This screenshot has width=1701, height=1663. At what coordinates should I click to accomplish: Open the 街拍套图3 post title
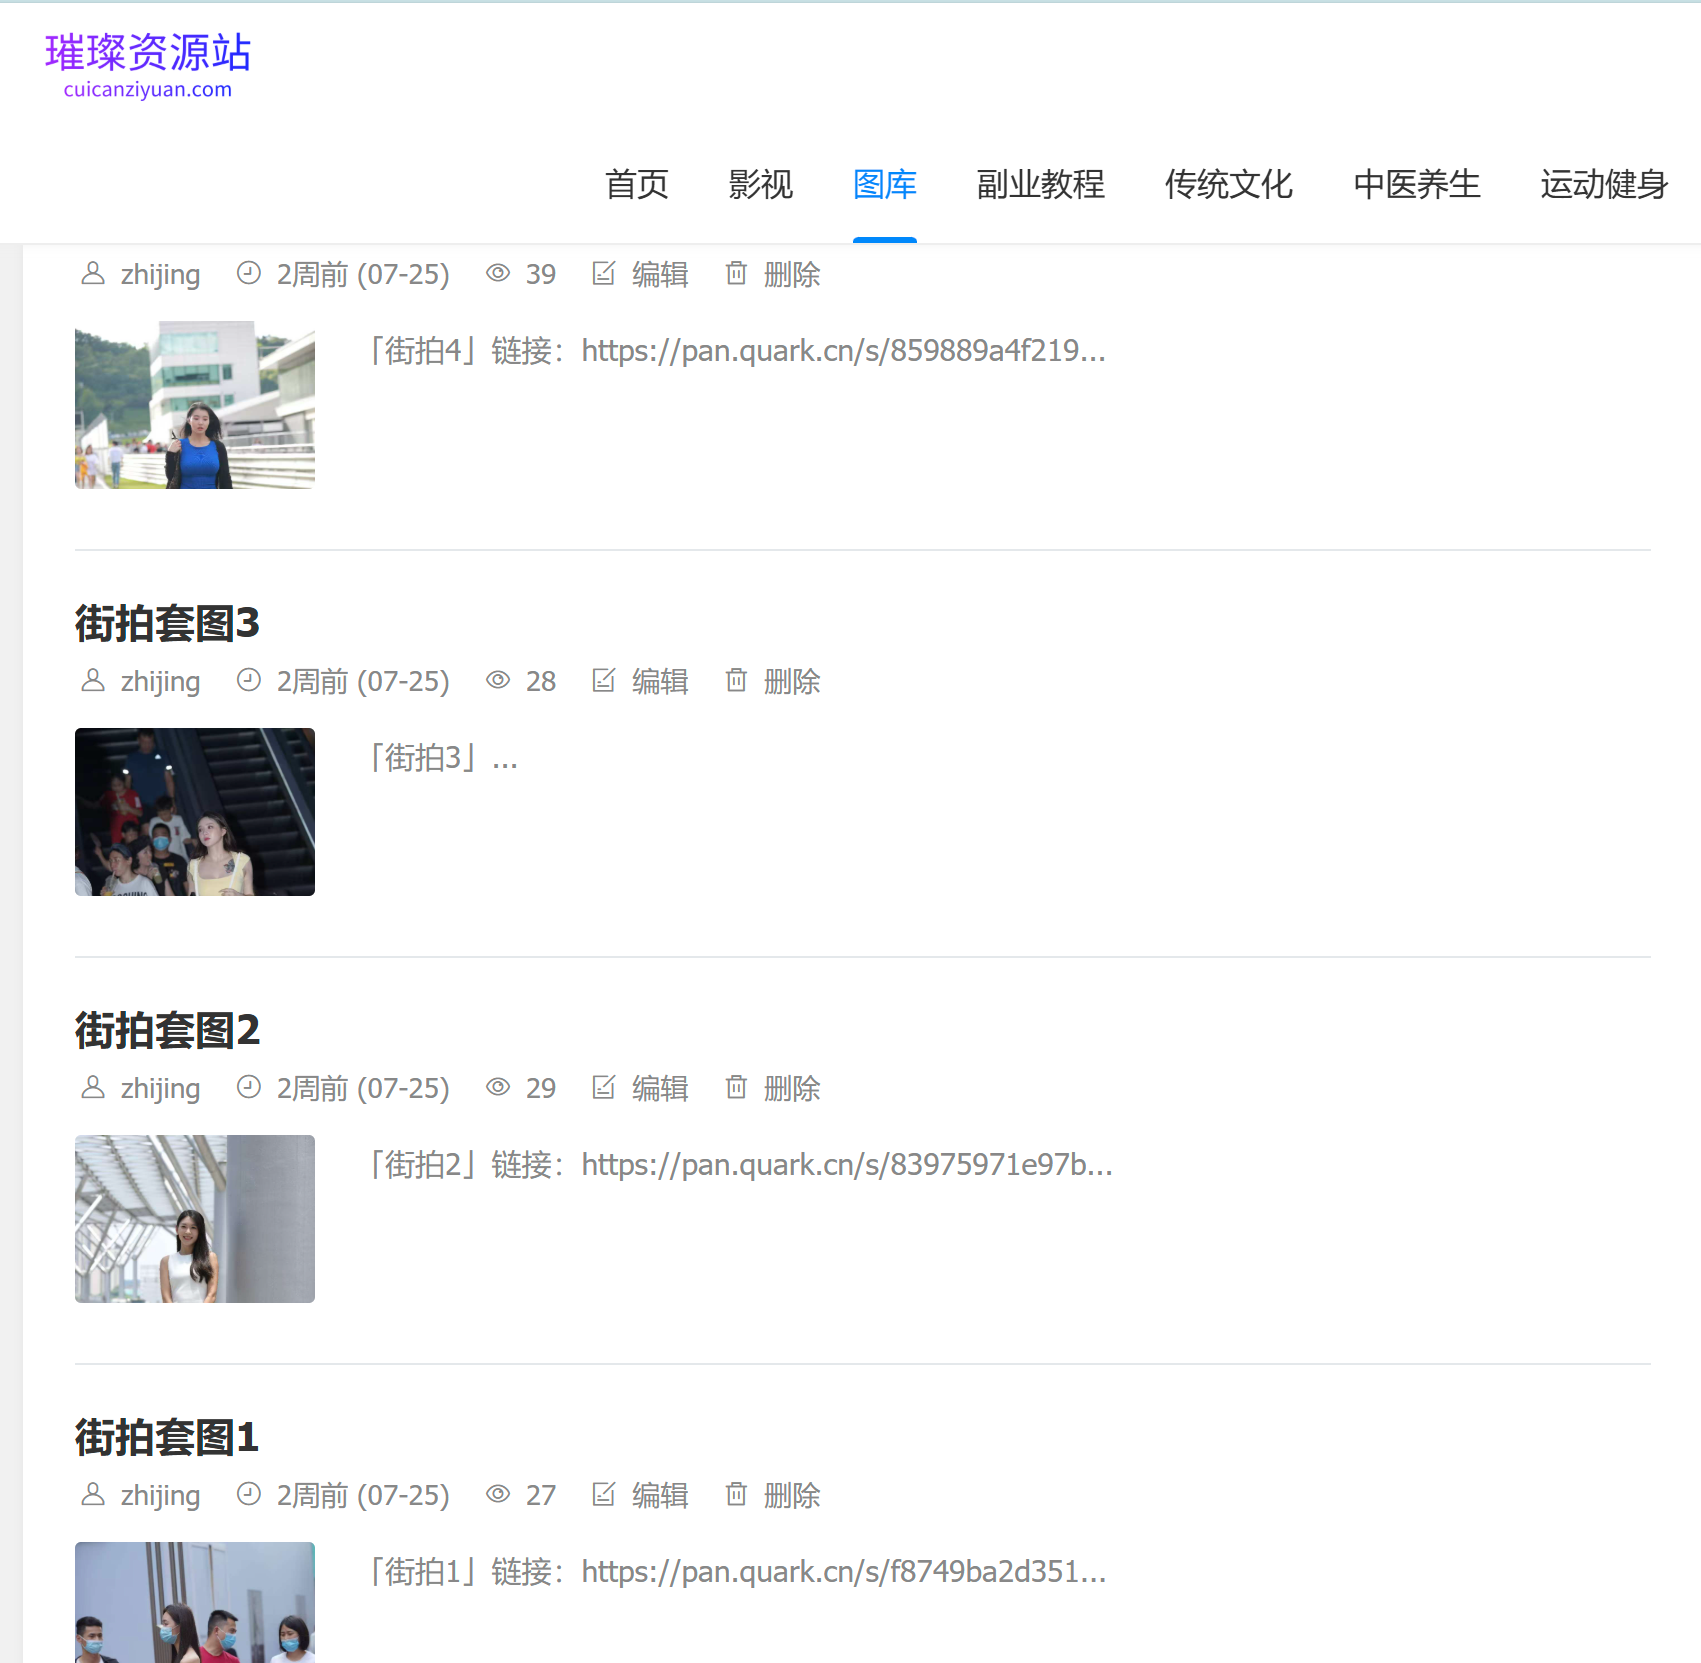click(167, 624)
